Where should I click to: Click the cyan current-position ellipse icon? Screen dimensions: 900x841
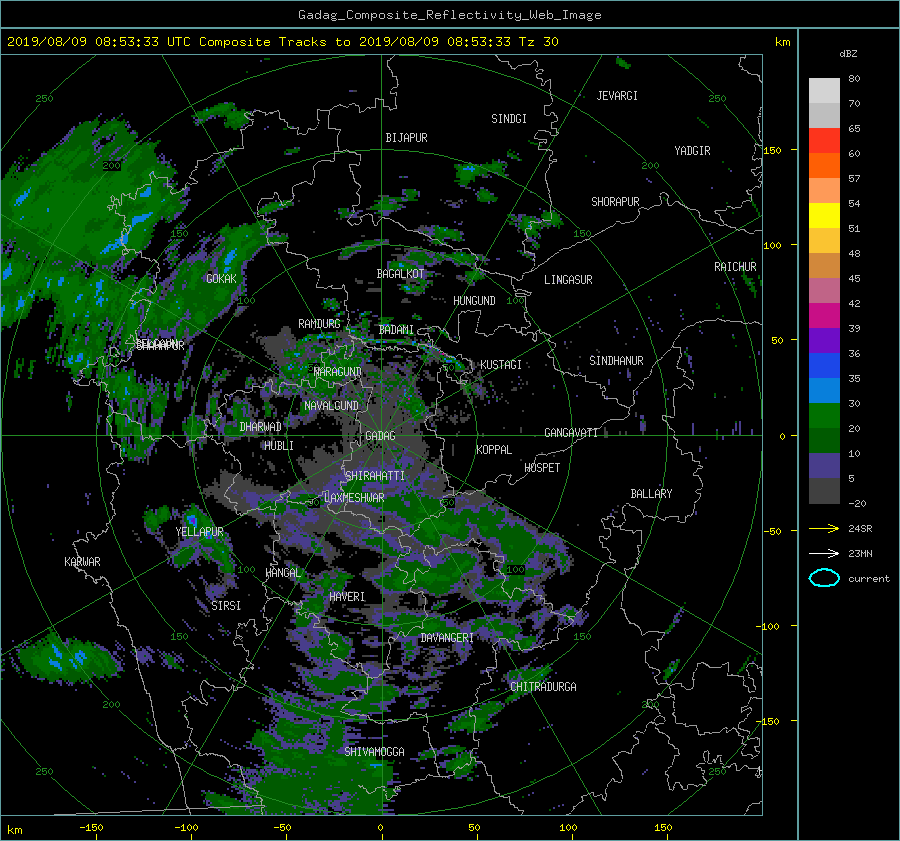[x=824, y=578]
